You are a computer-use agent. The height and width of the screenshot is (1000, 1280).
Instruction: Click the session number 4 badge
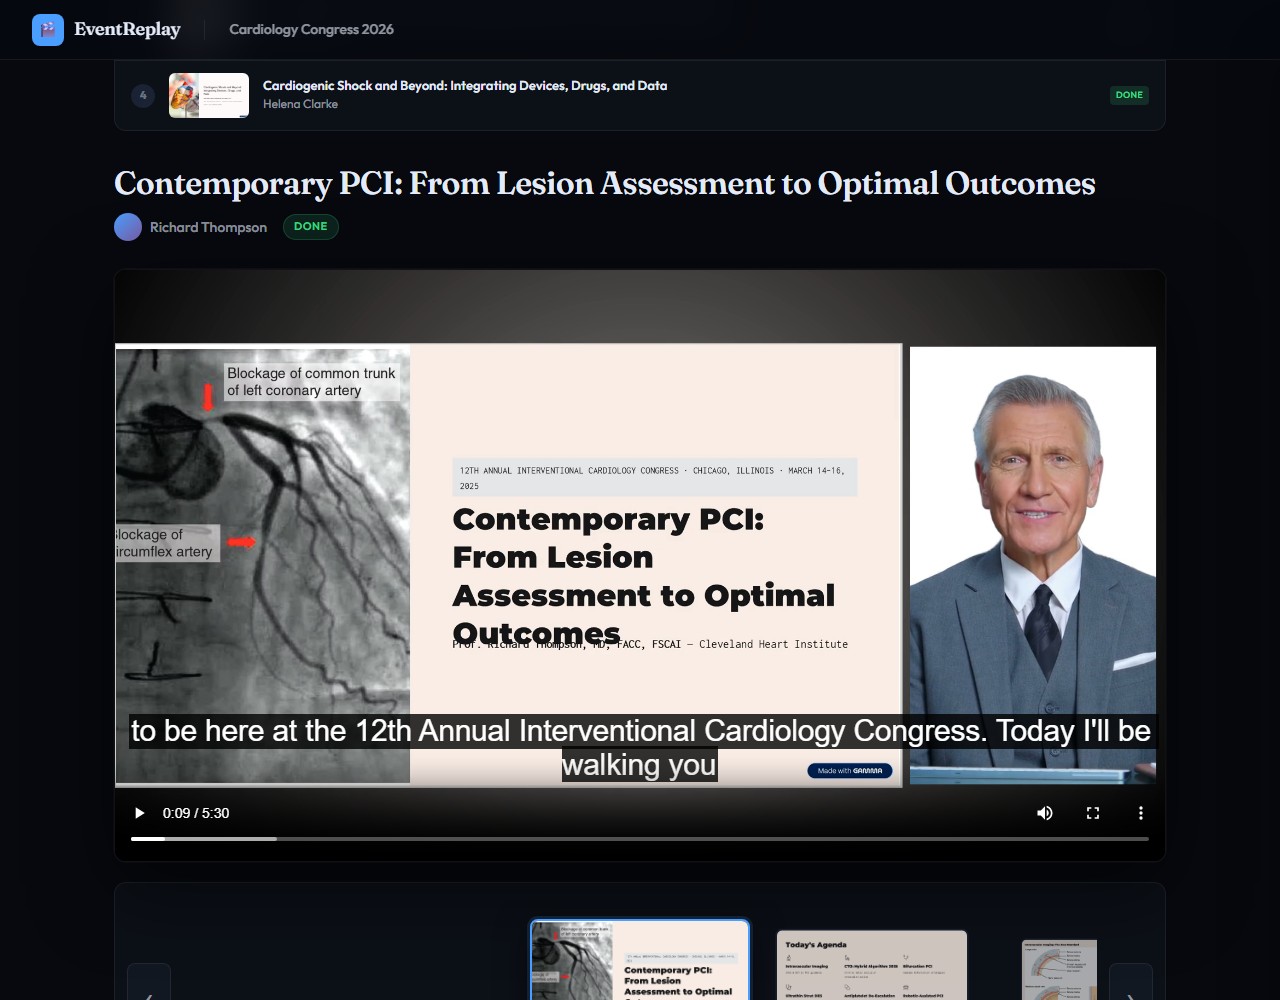coord(143,95)
